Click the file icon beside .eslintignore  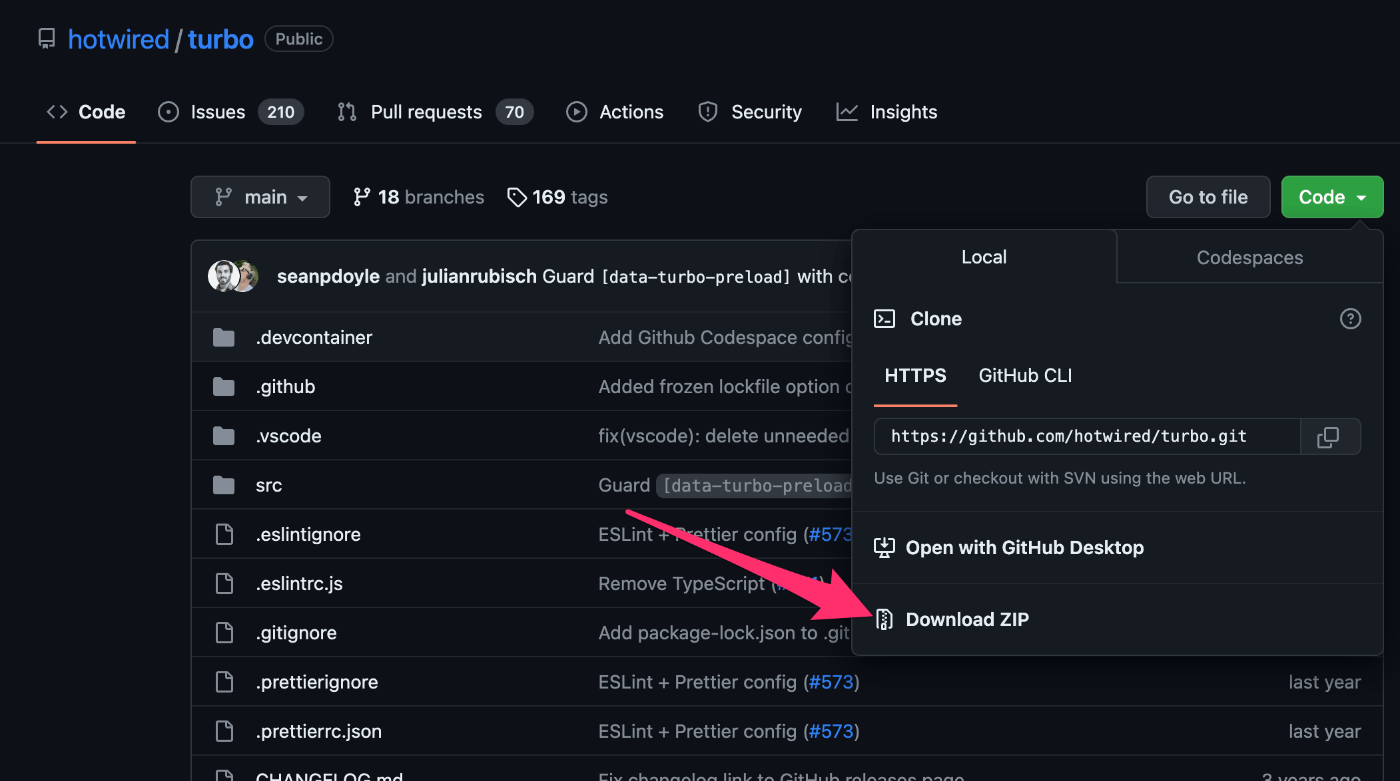[x=224, y=534]
